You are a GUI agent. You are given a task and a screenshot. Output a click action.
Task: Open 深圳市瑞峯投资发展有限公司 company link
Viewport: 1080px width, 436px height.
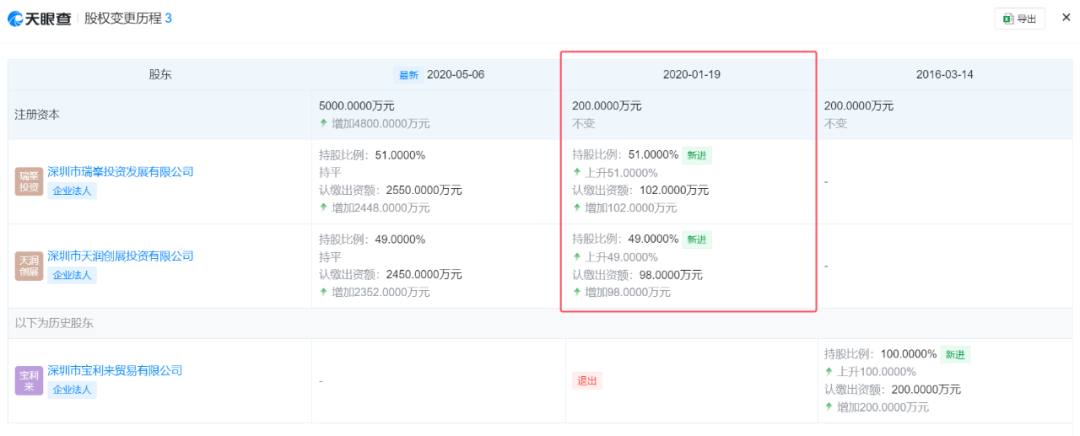[121, 172]
